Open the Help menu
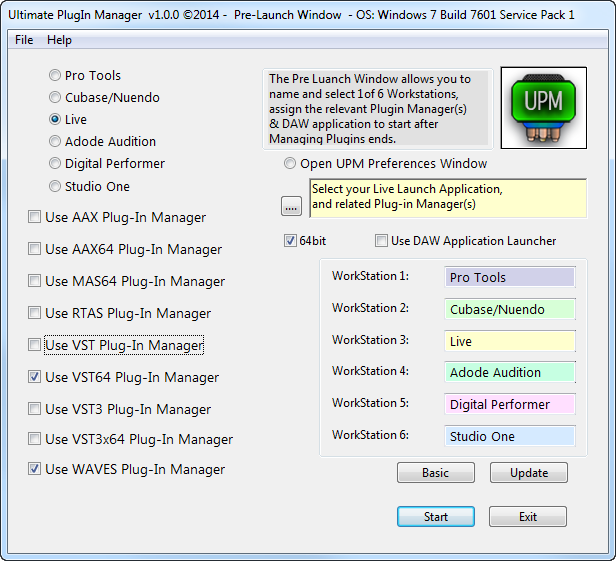This screenshot has width=616, height=561. click(x=59, y=40)
